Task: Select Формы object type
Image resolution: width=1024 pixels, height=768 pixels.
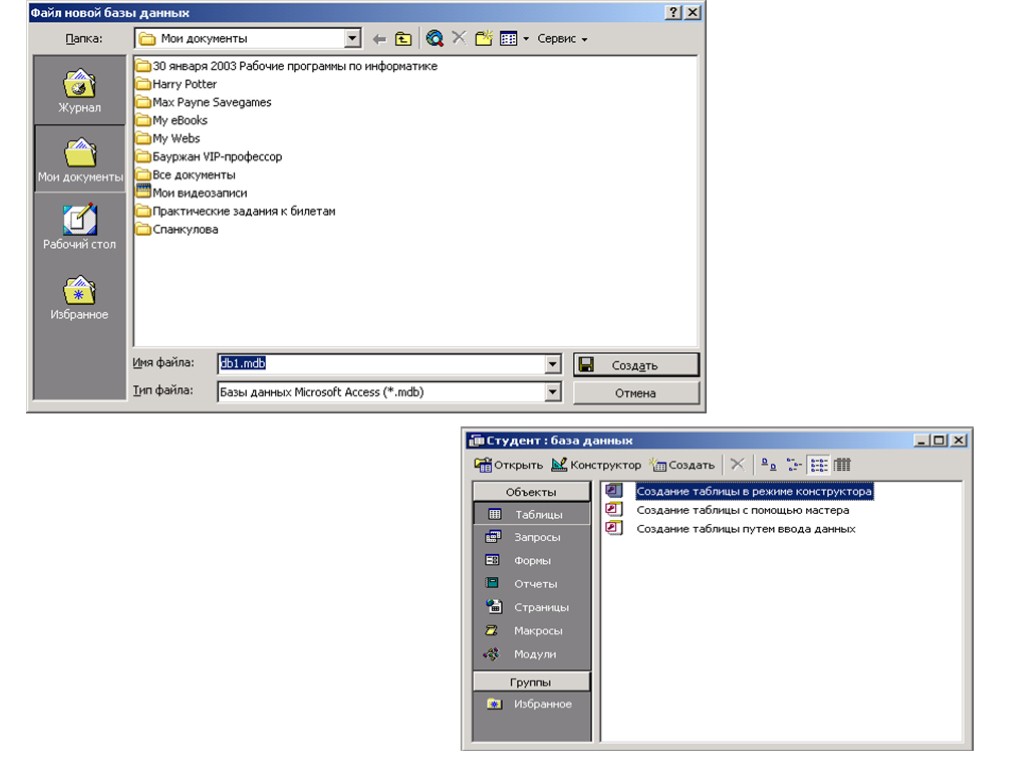Action: pyautogui.click(x=532, y=561)
